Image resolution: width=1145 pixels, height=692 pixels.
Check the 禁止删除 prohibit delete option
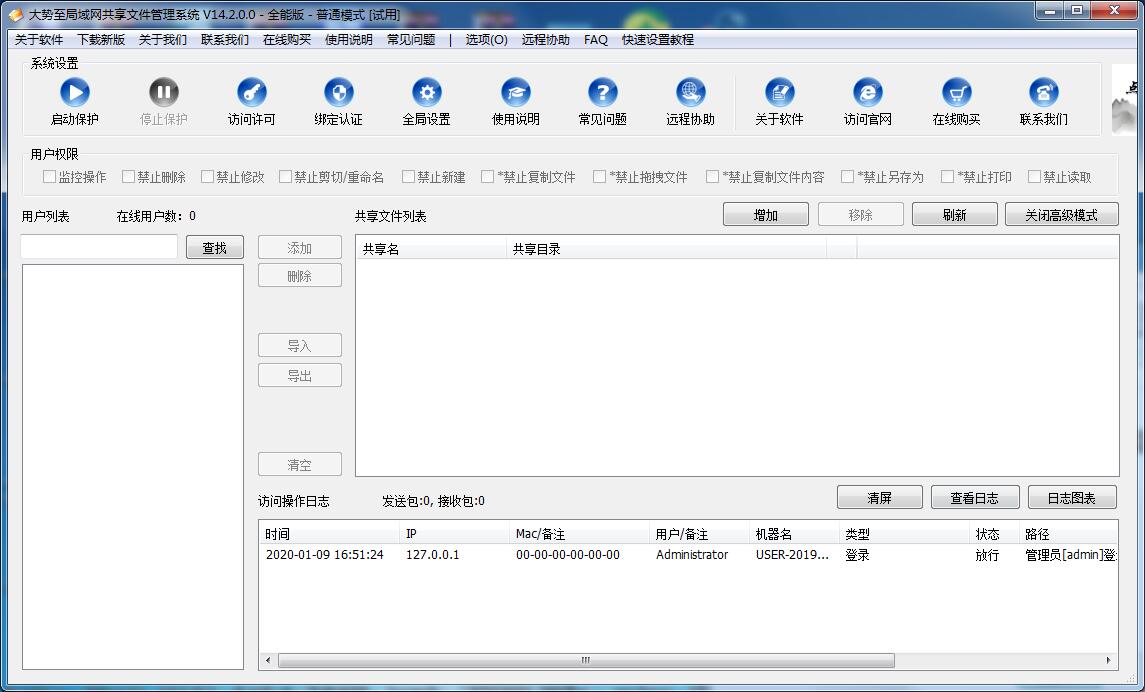(x=128, y=176)
